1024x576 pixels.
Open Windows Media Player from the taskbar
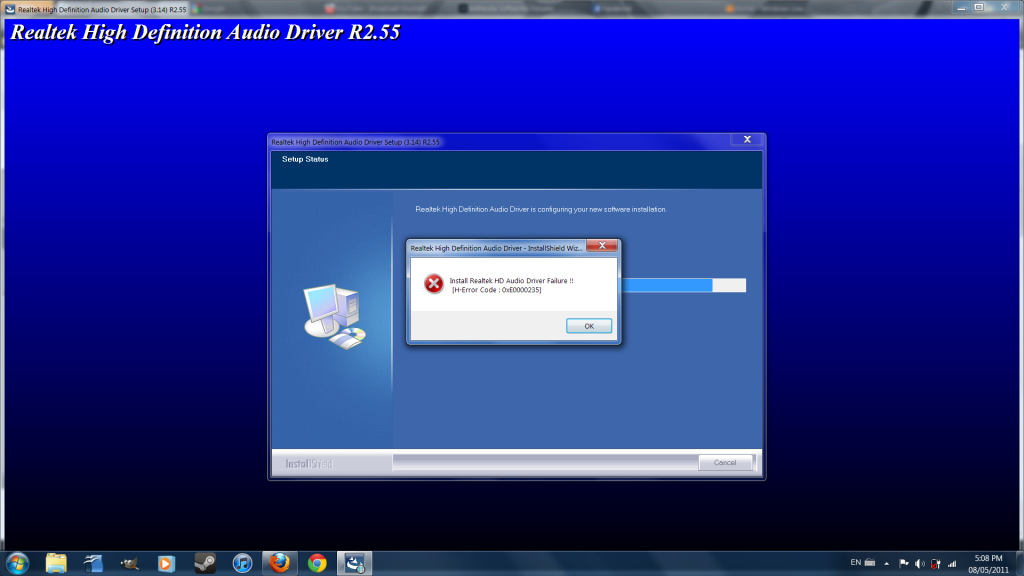[x=167, y=563]
